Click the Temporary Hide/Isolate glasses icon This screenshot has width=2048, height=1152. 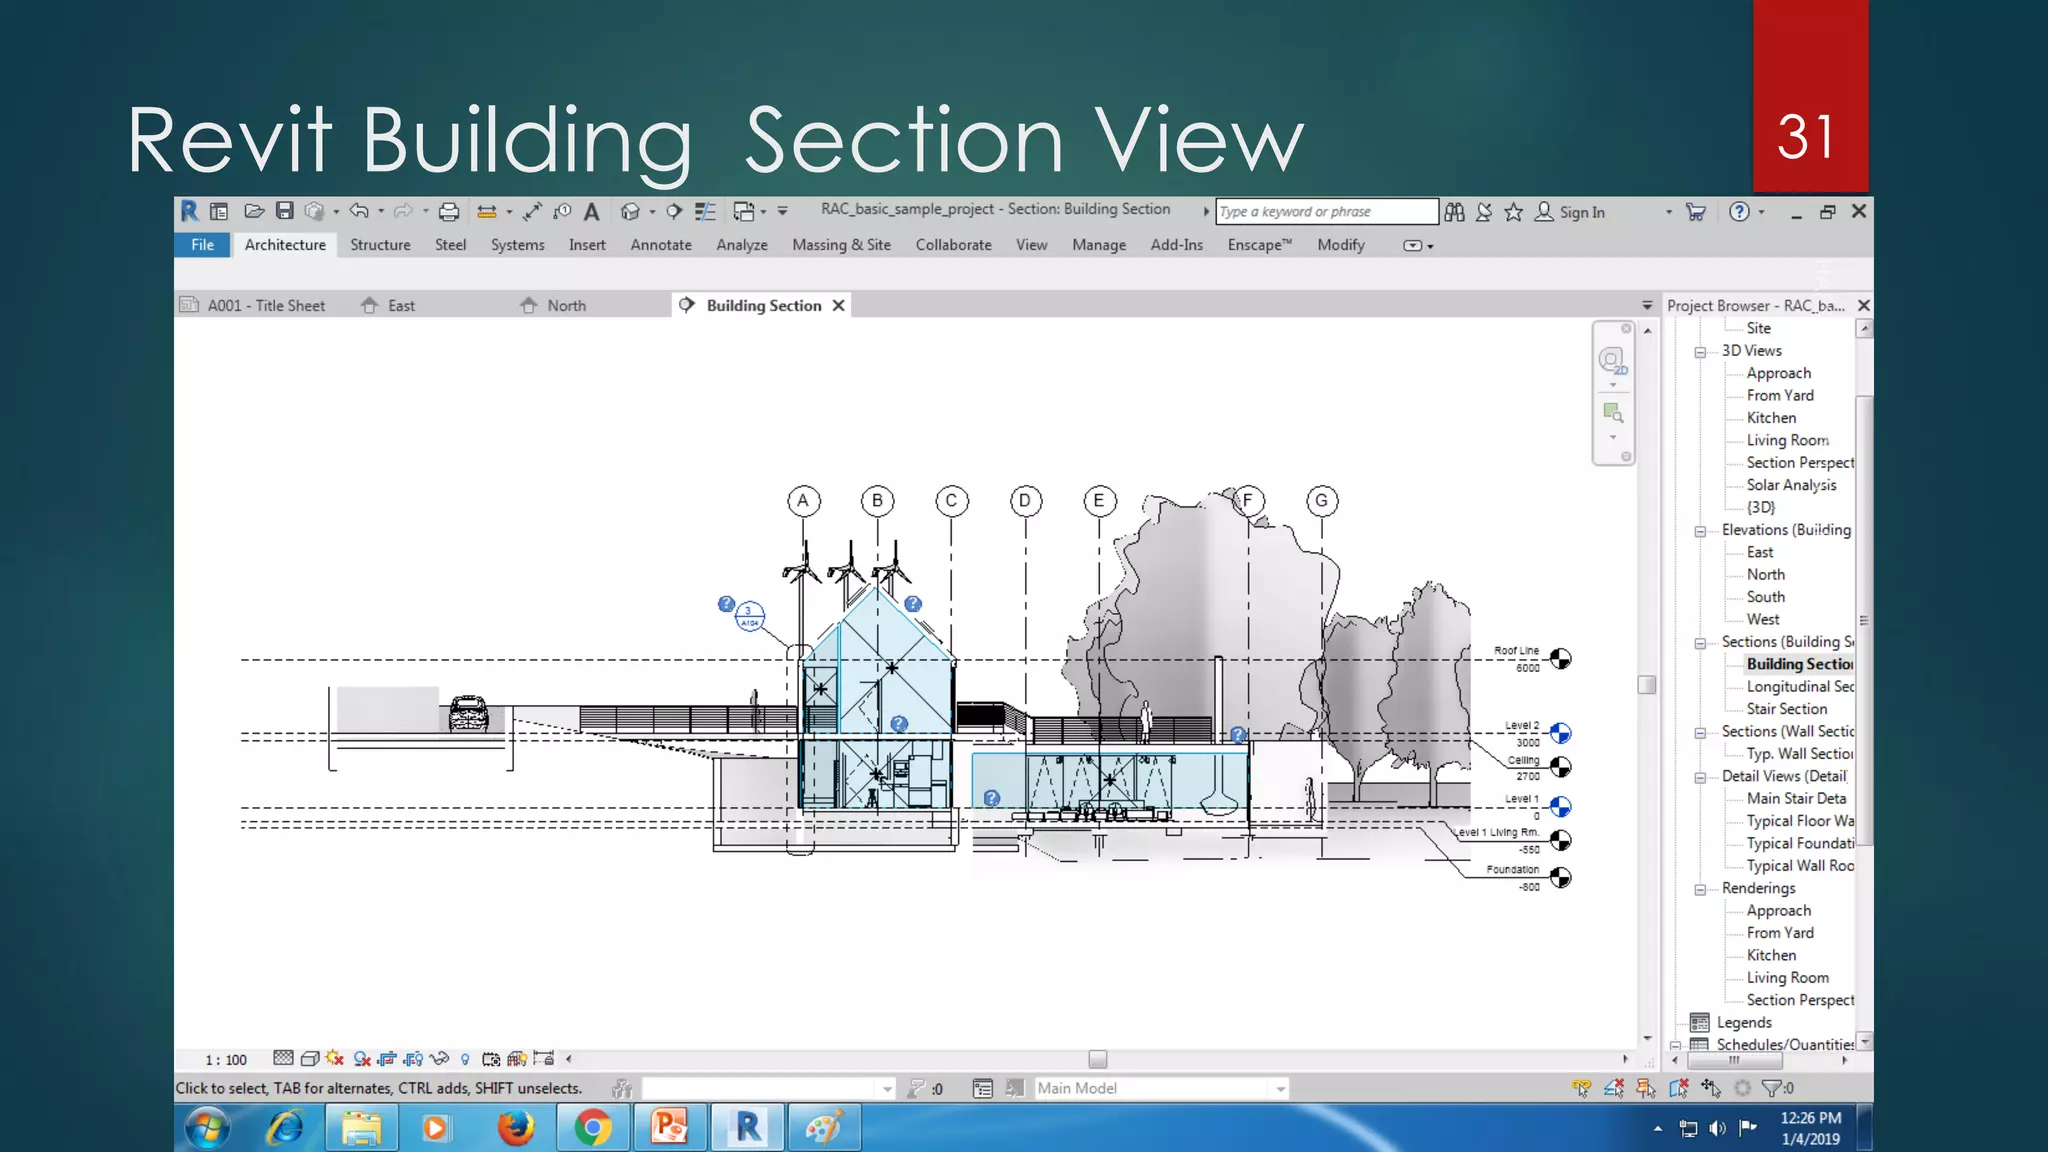(439, 1058)
